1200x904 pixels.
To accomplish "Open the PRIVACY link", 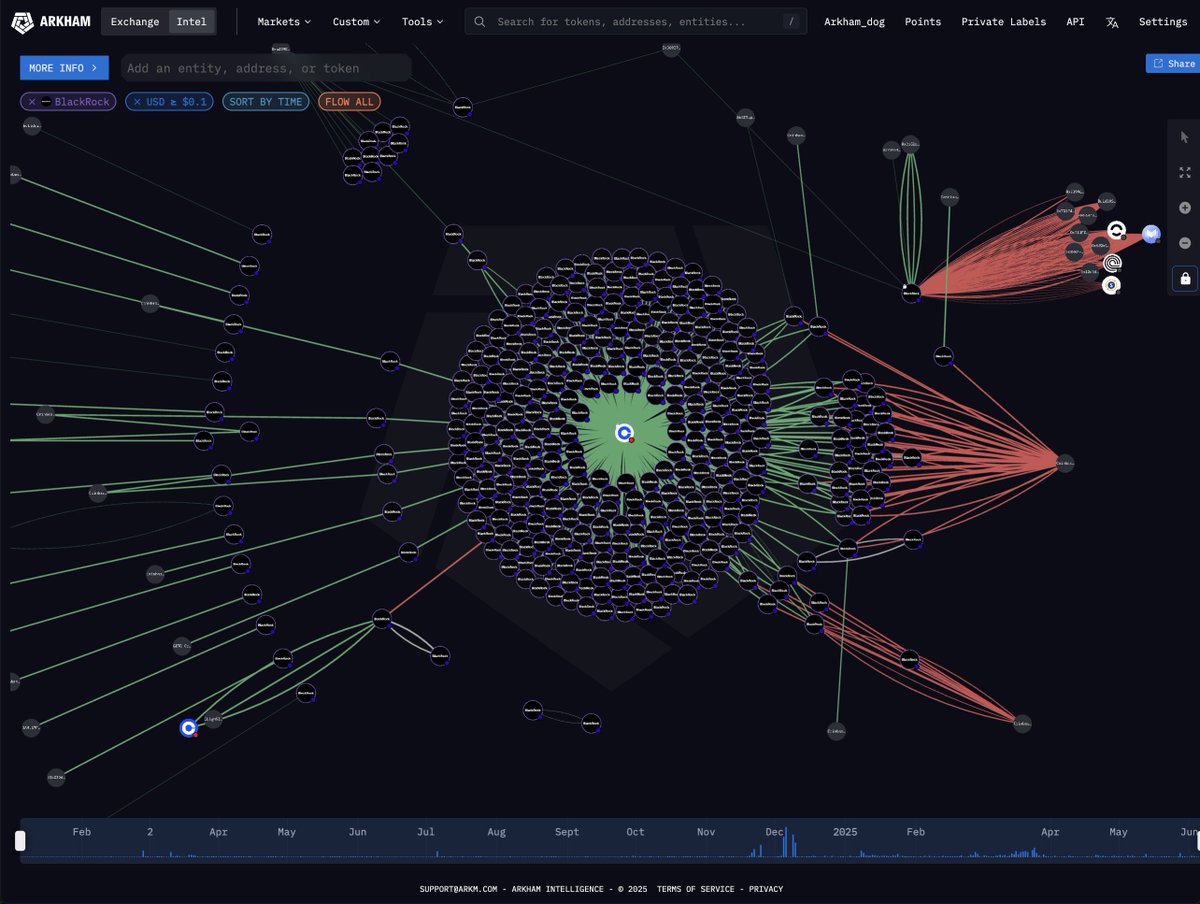I will [x=766, y=889].
